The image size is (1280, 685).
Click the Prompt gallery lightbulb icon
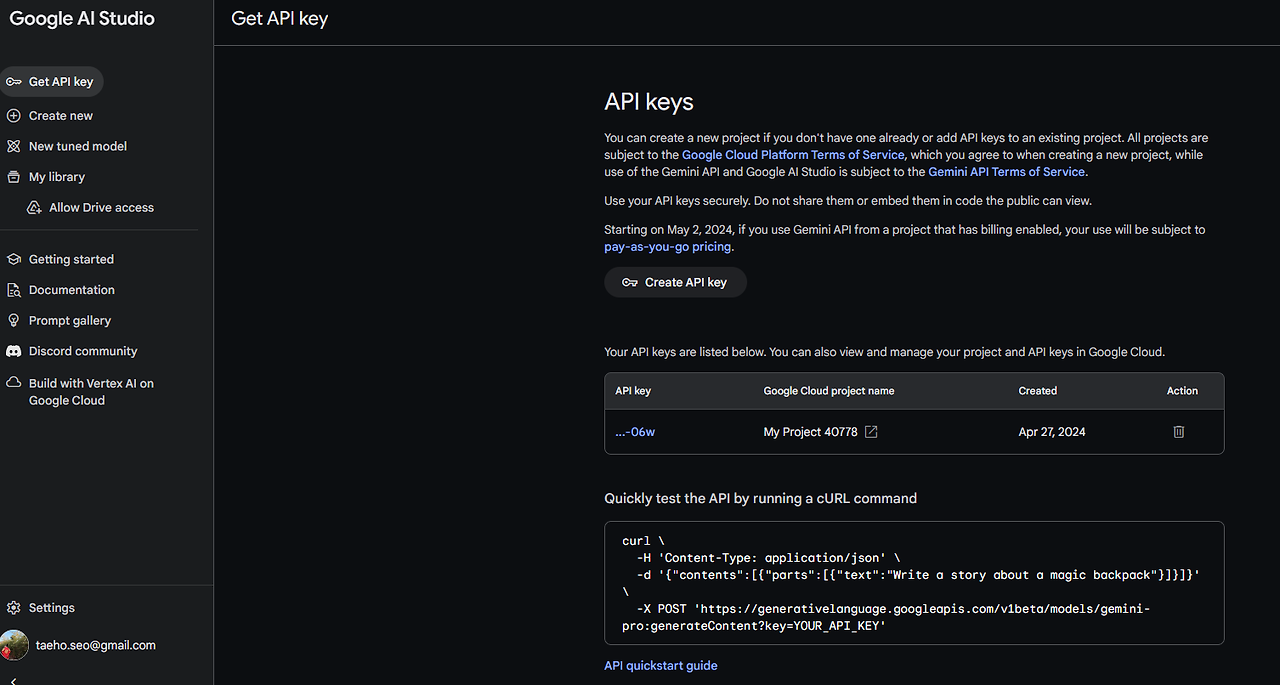[x=14, y=321]
